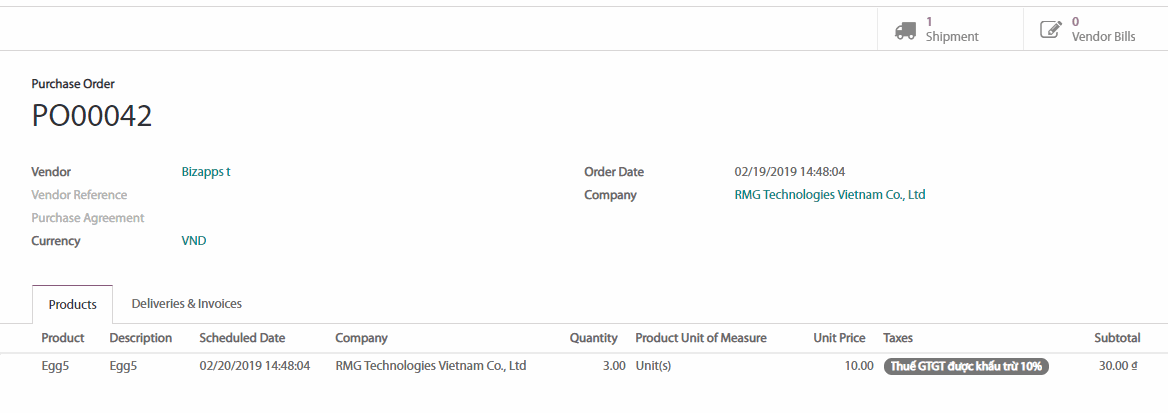Image resolution: width=1168 pixels, height=413 pixels.
Task: Switch to Deliveries & Invoices tab
Action: click(x=186, y=303)
